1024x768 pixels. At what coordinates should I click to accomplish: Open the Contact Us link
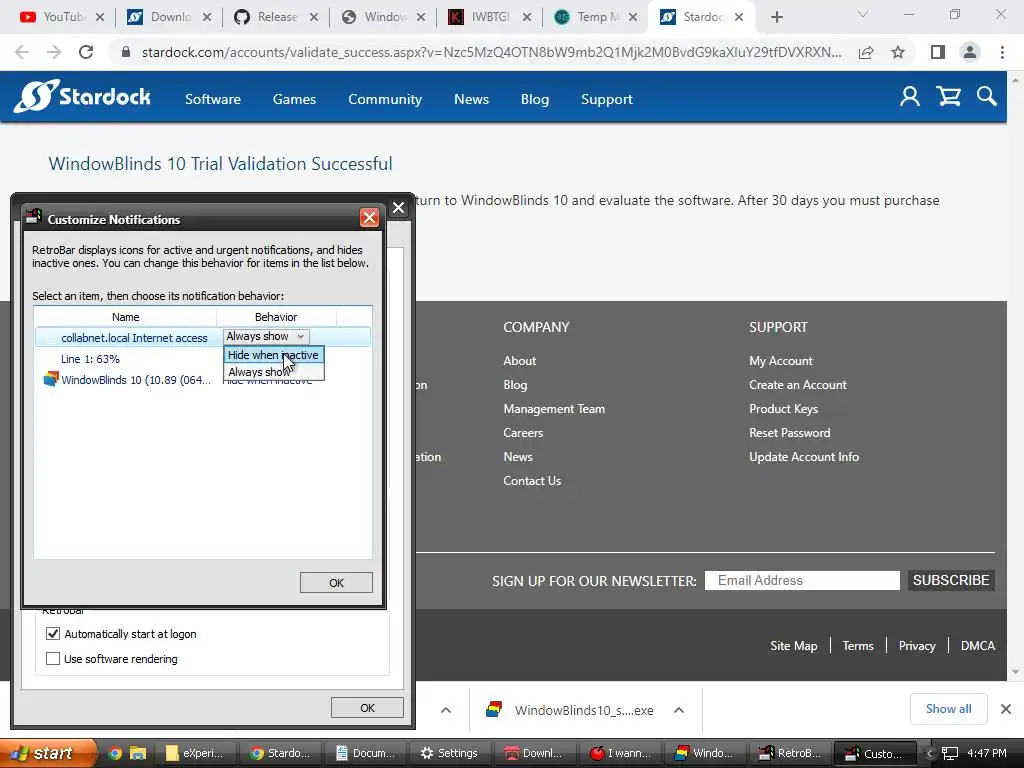(x=532, y=481)
